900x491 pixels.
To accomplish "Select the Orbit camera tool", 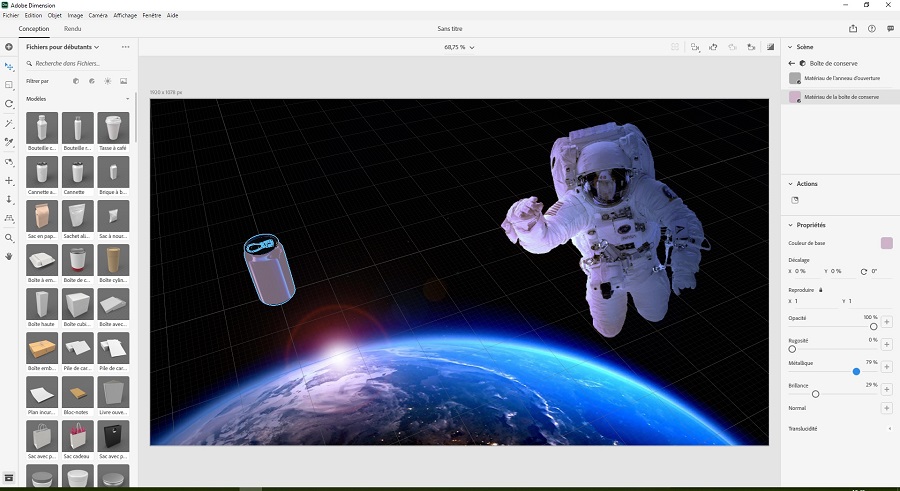I will click(9, 162).
